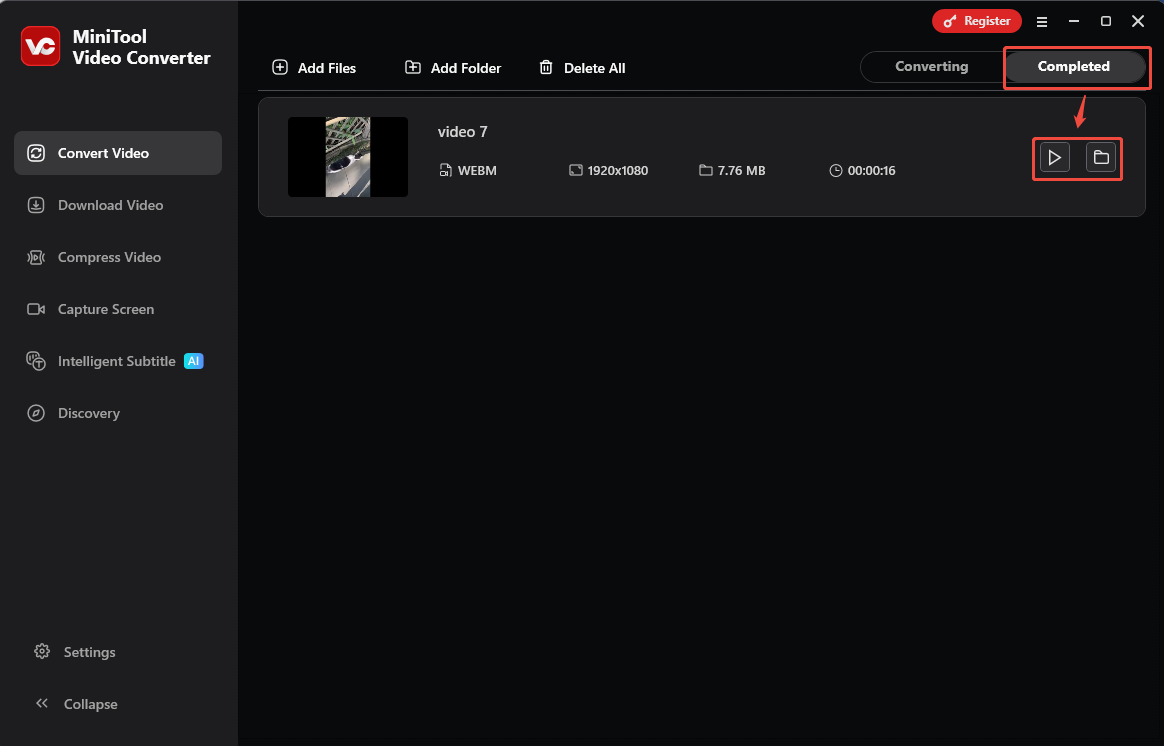This screenshot has width=1164, height=746.
Task: Click the Register button
Action: 976,20
